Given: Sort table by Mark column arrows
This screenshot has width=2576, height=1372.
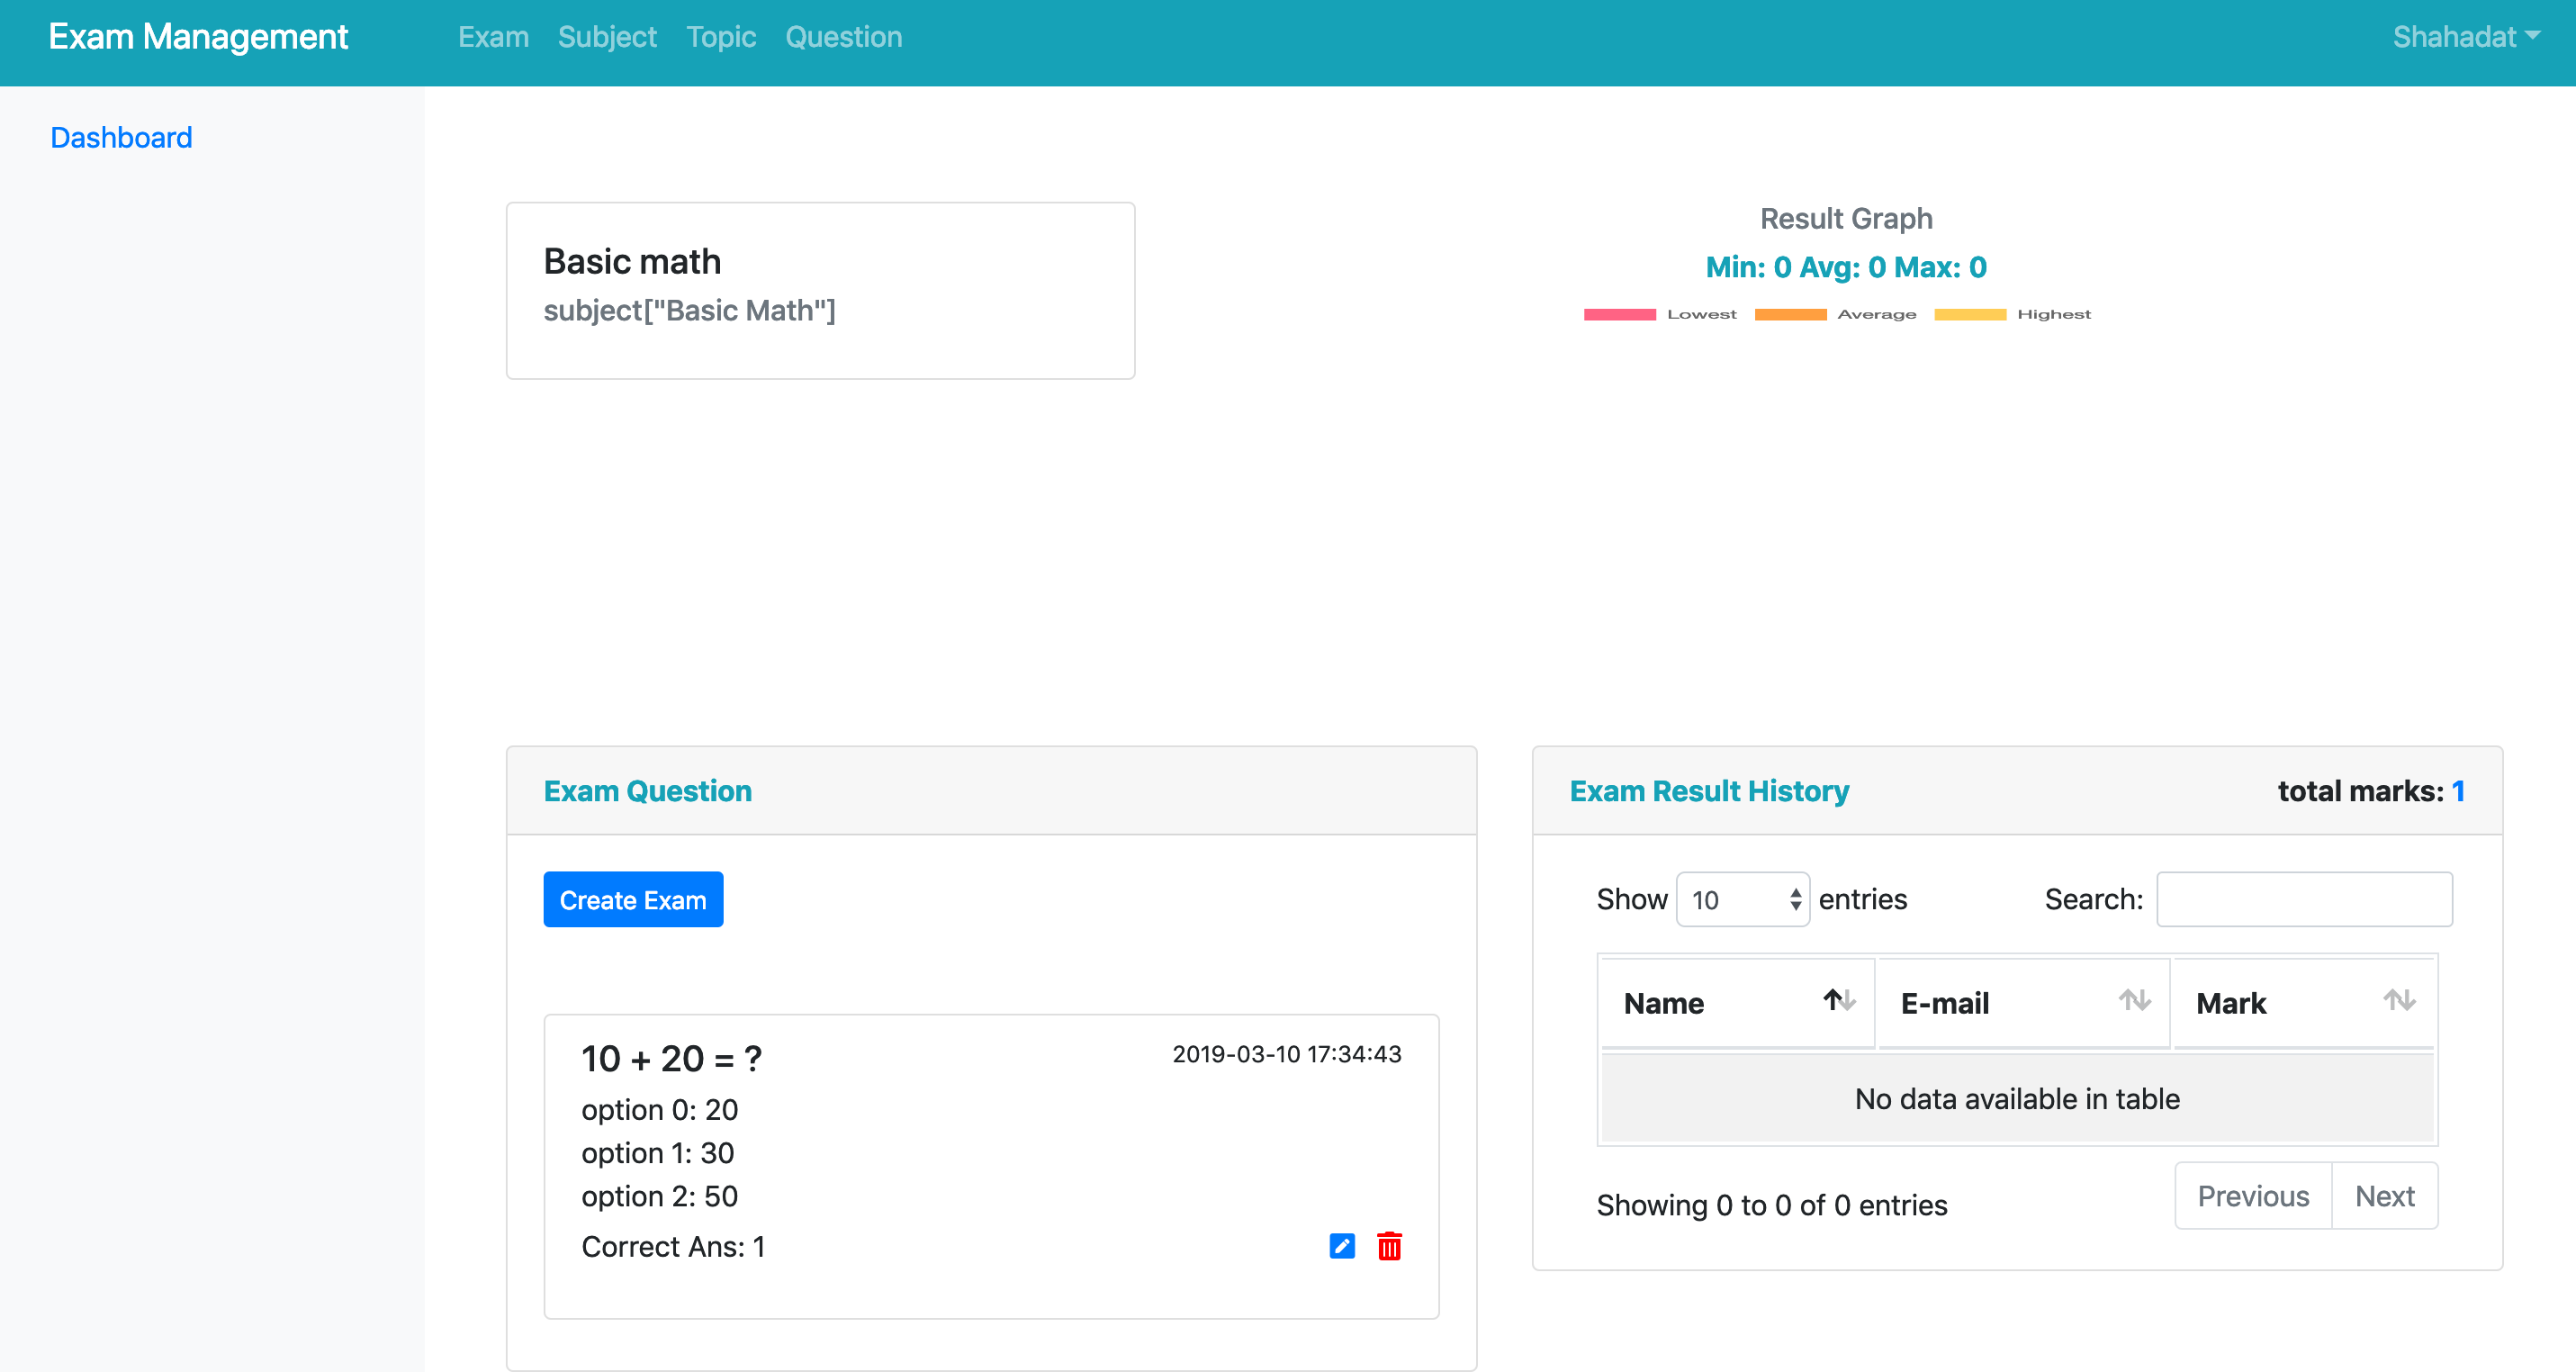Looking at the screenshot, I should click(x=2399, y=1000).
